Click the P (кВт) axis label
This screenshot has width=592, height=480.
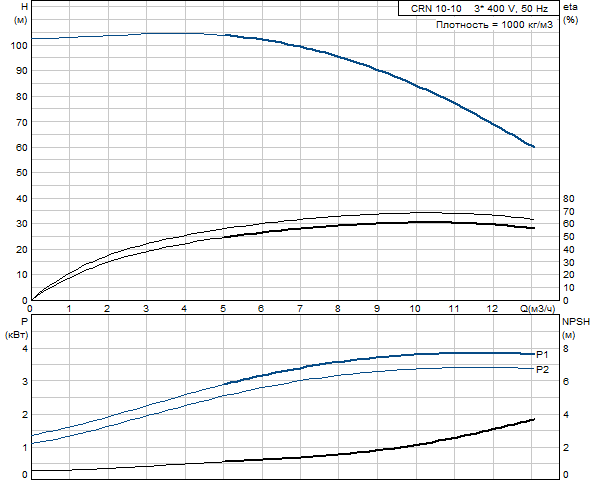pos(17,328)
